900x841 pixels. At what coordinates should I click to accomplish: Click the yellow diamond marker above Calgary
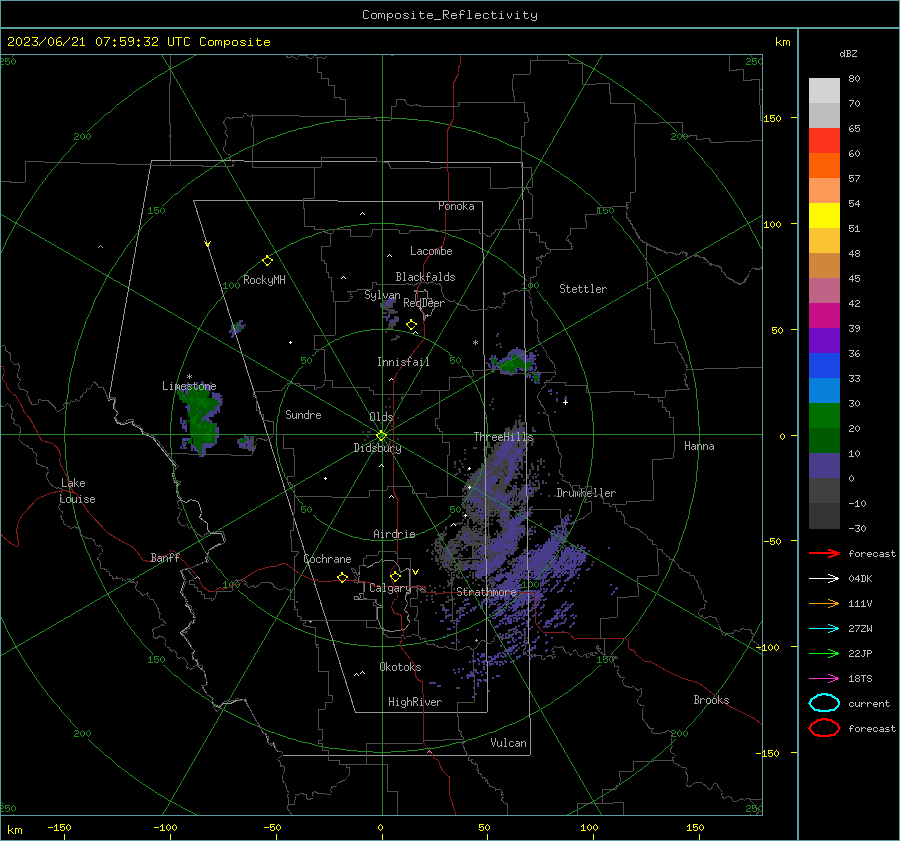395,576
